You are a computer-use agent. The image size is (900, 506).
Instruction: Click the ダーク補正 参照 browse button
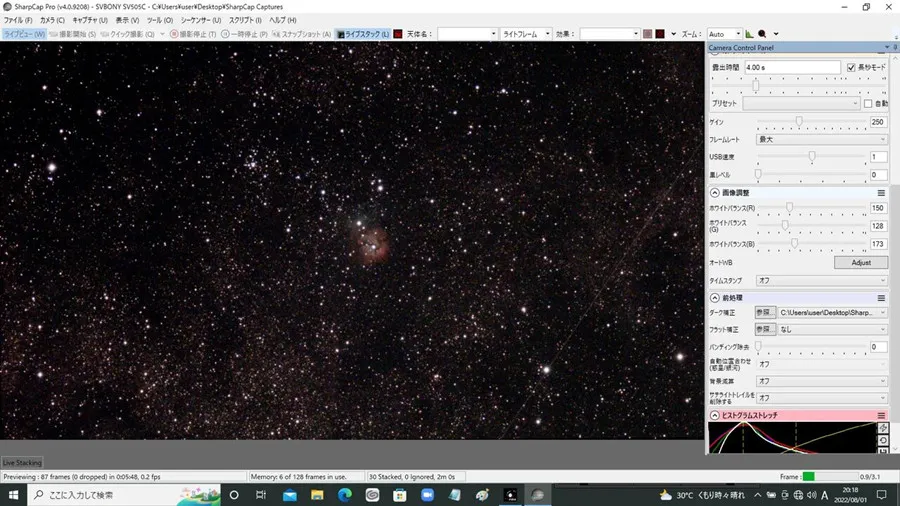point(765,313)
